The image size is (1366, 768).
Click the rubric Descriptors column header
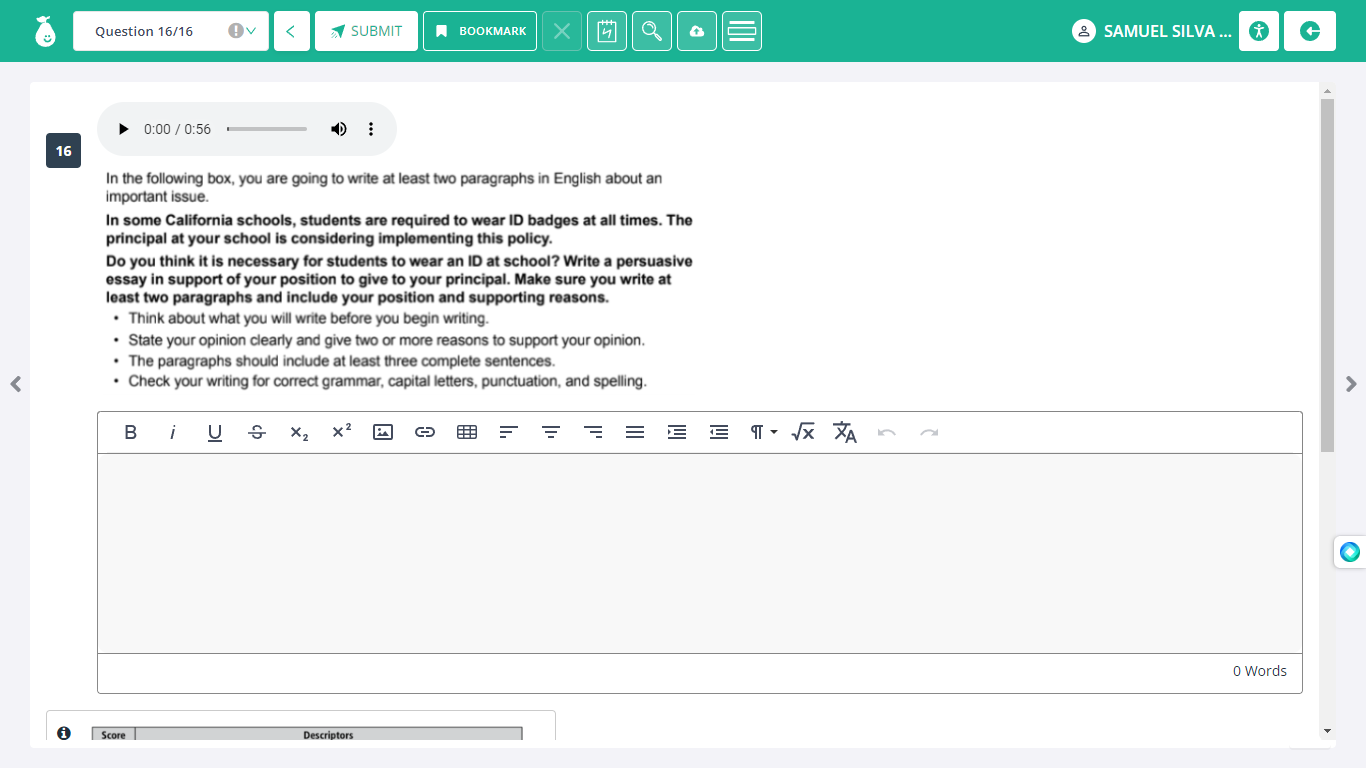coord(328,735)
